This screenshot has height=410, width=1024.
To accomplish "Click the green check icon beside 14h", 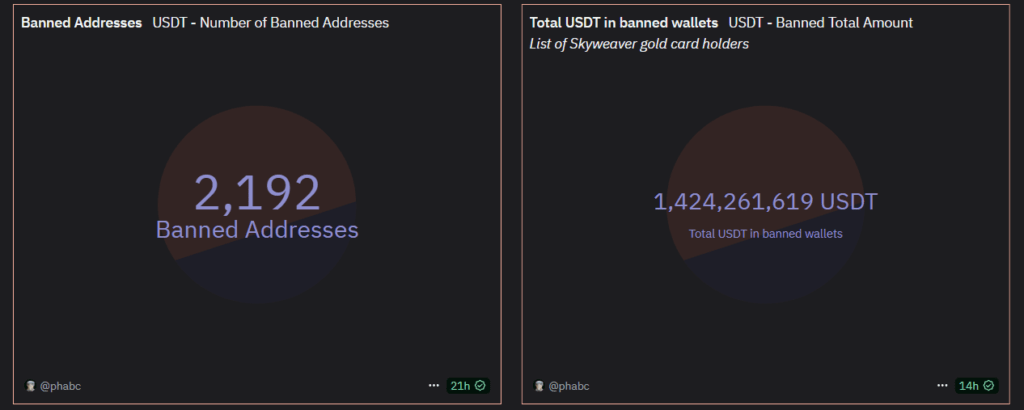I will pos(988,386).
